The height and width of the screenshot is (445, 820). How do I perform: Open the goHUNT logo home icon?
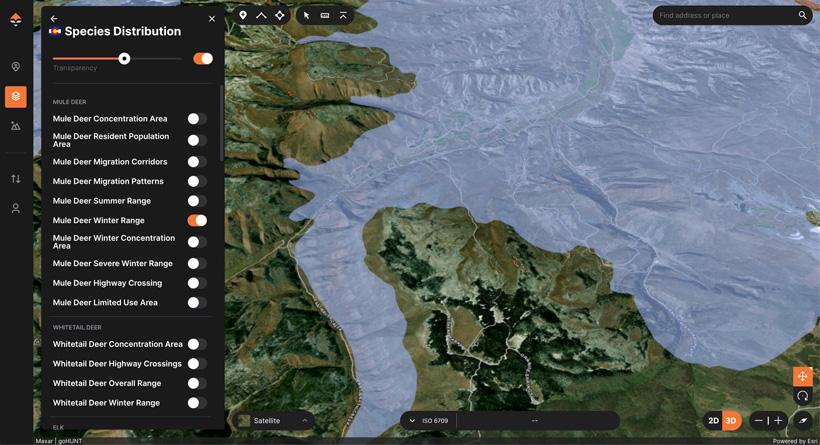[16, 20]
